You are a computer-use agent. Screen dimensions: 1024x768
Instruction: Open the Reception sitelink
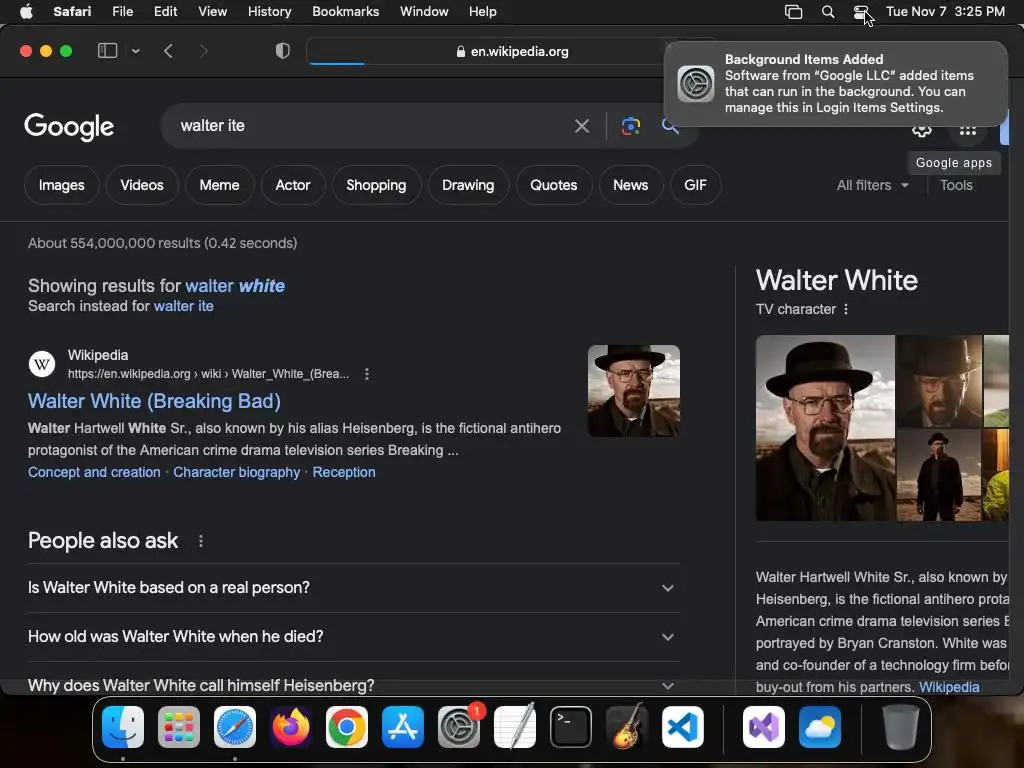point(344,472)
